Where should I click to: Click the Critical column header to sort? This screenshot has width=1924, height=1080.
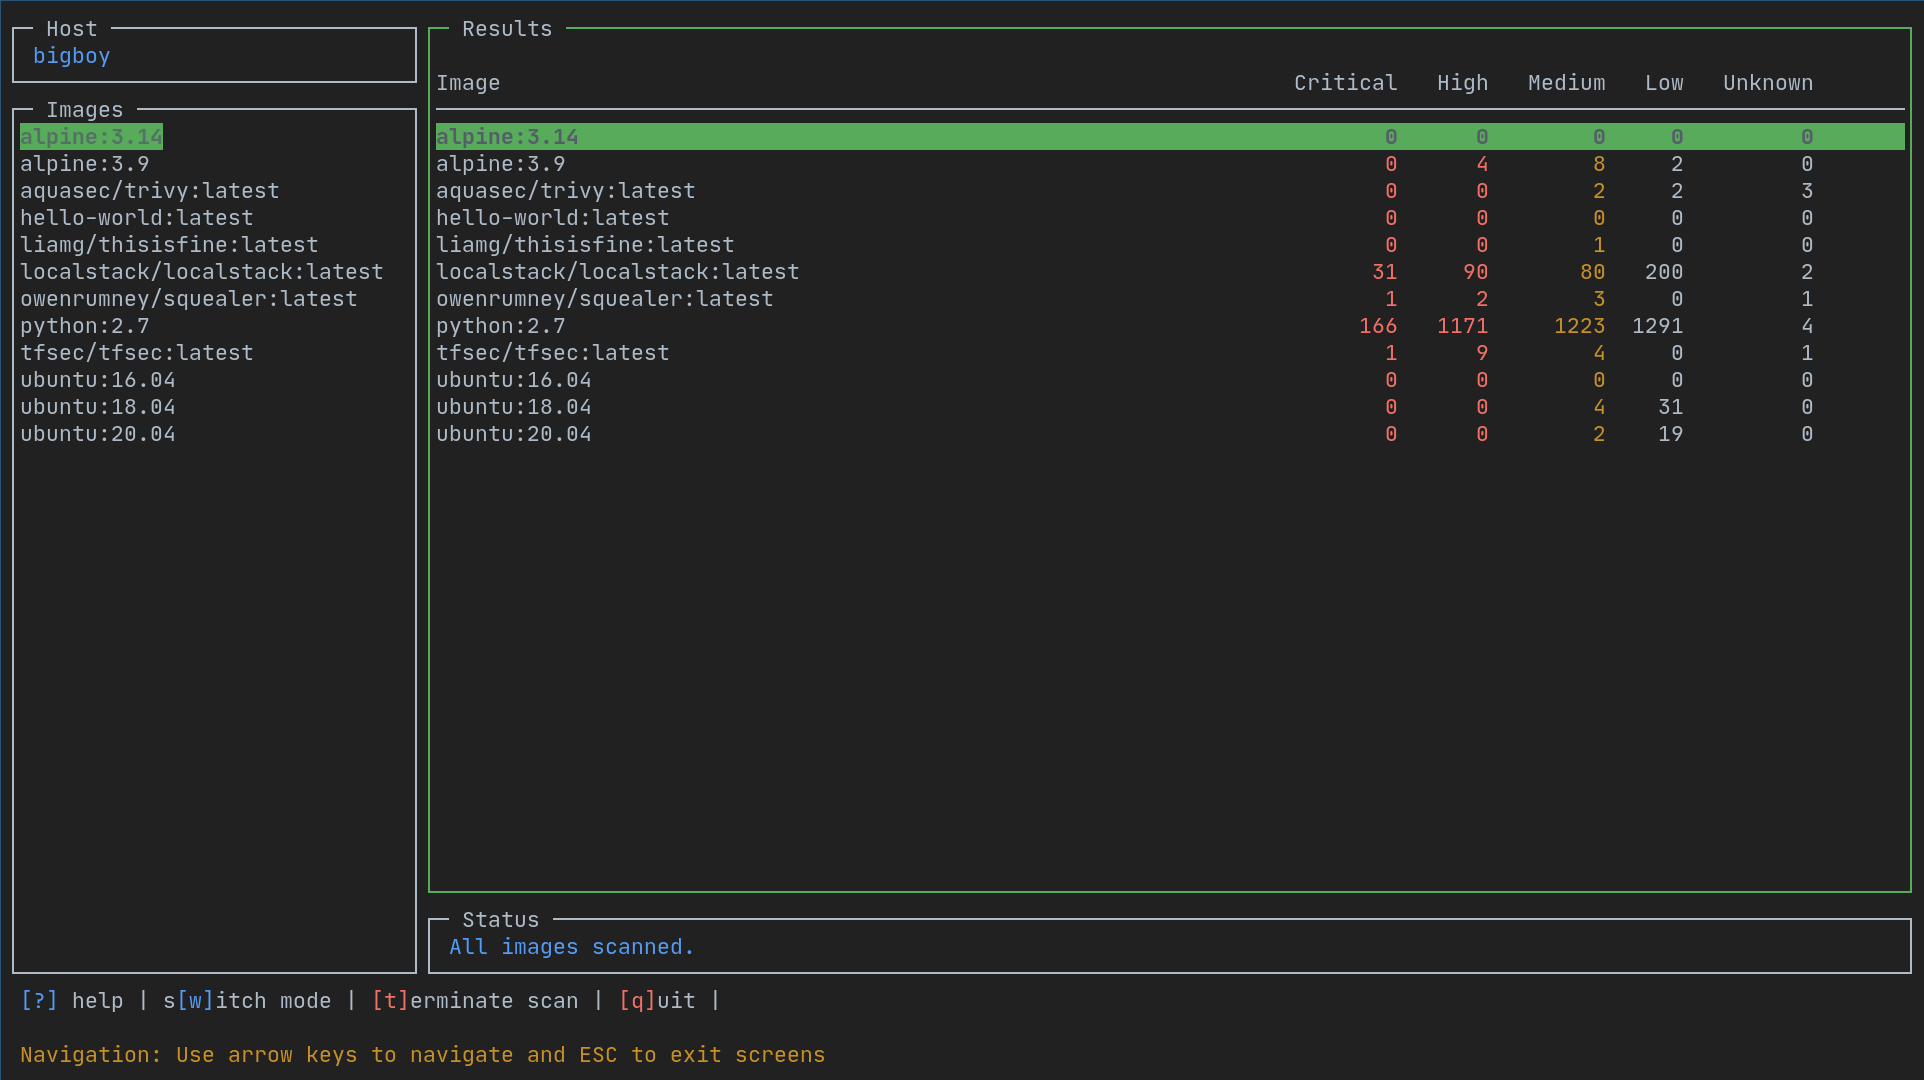(1344, 82)
